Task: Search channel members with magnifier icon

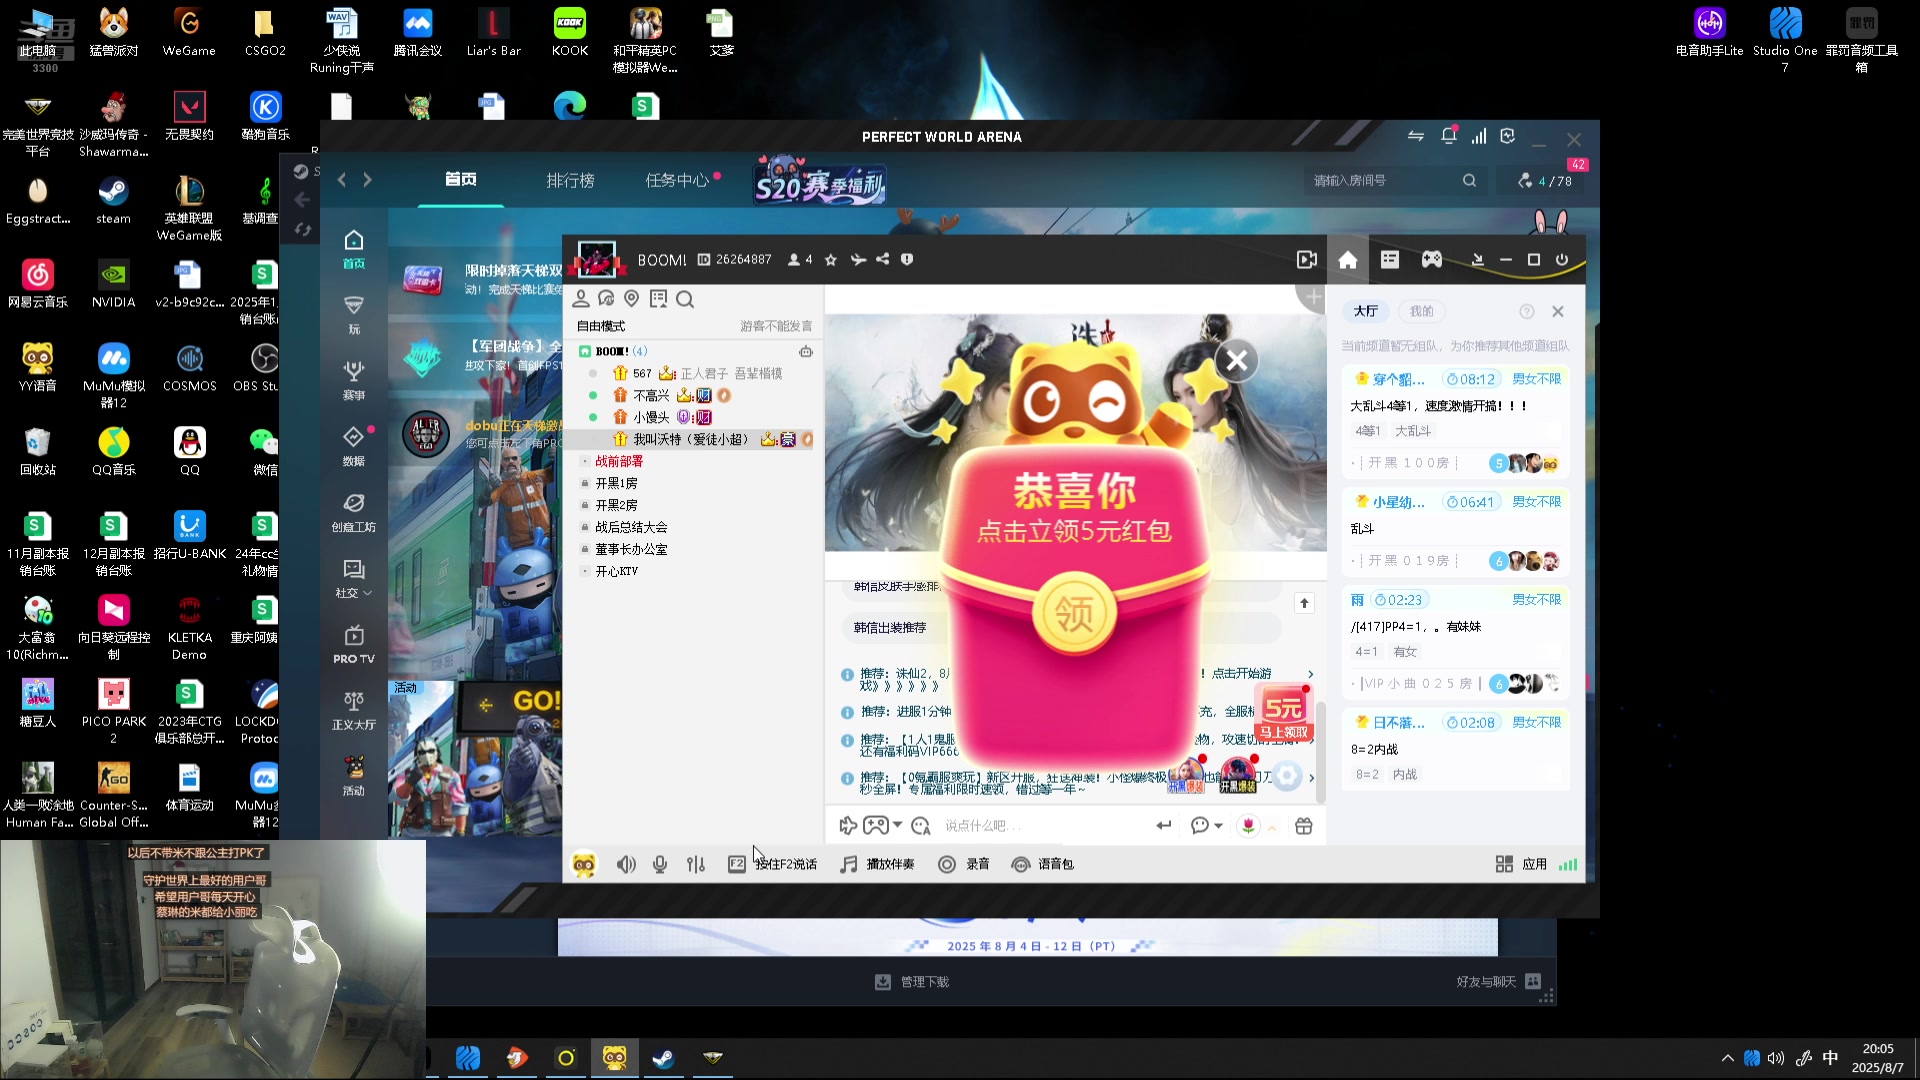Action: 685,299
